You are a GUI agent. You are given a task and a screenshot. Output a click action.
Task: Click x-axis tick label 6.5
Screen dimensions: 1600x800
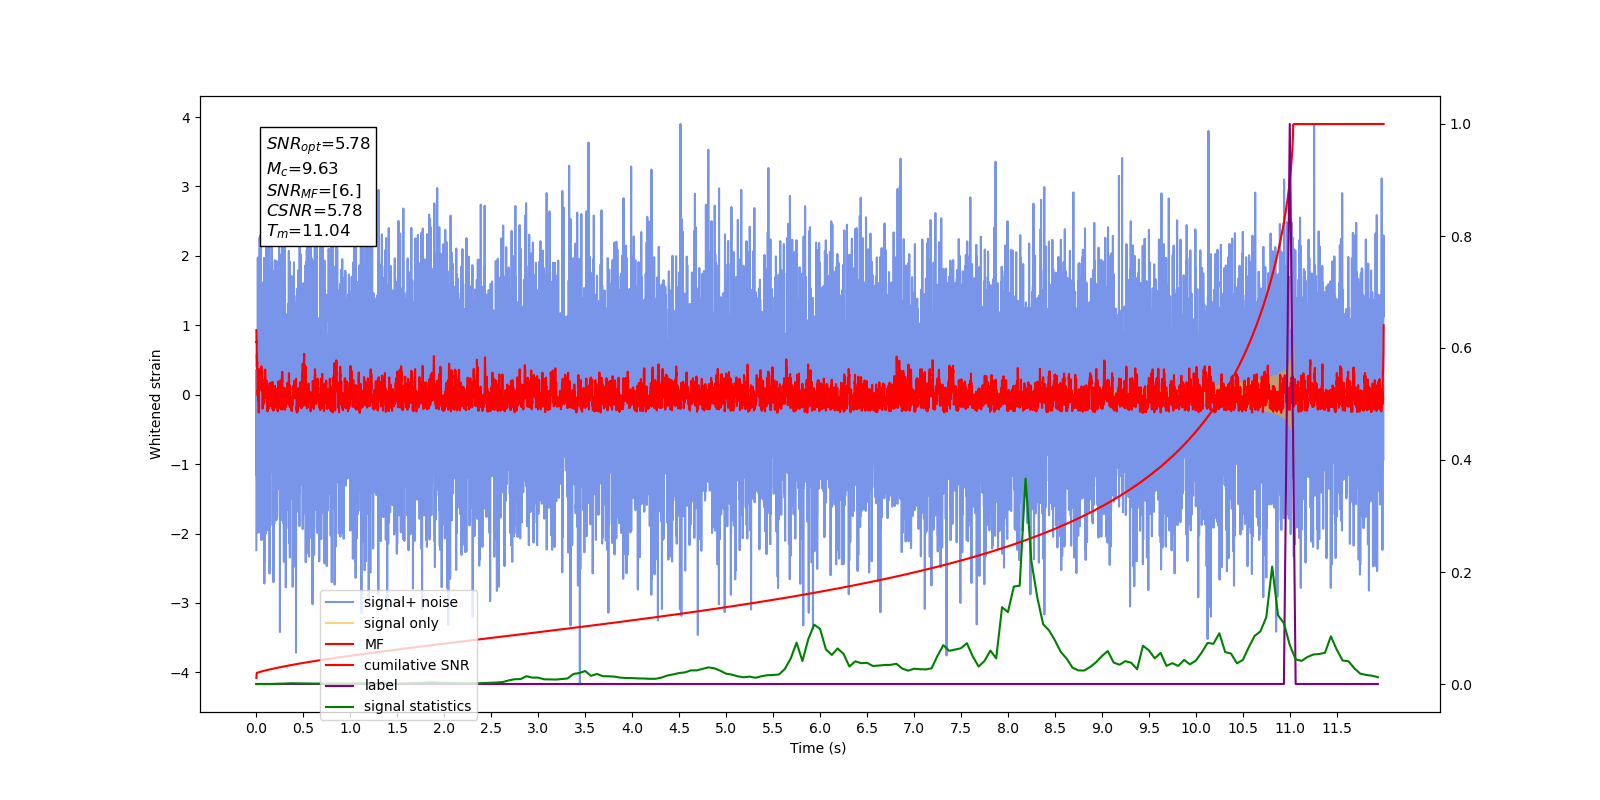[867, 728]
